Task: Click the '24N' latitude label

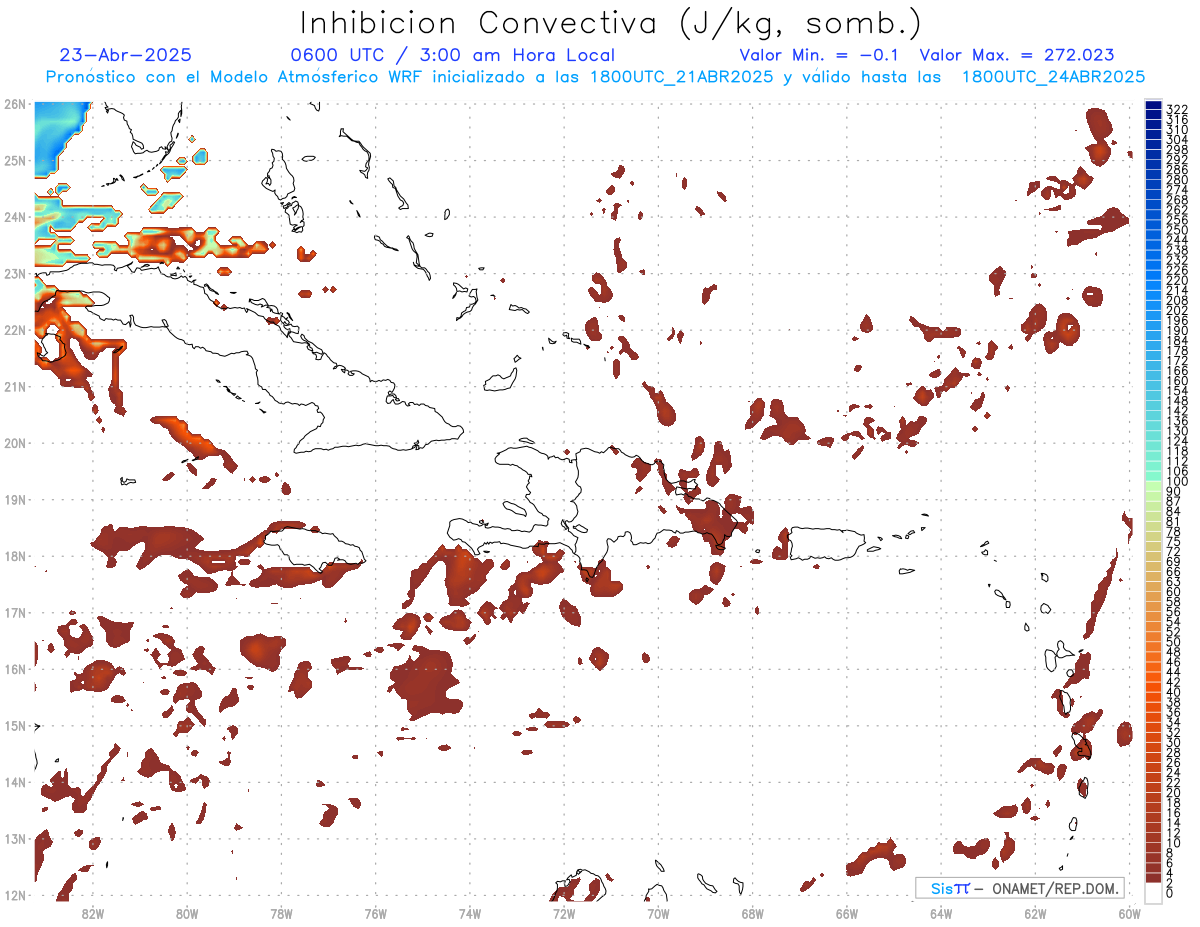Action: coord(15,217)
